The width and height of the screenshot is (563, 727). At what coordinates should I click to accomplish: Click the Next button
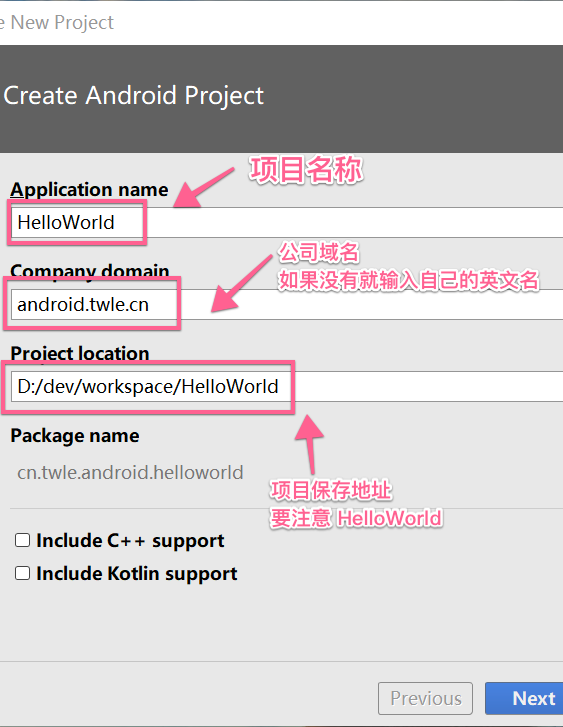coord(524,698)
